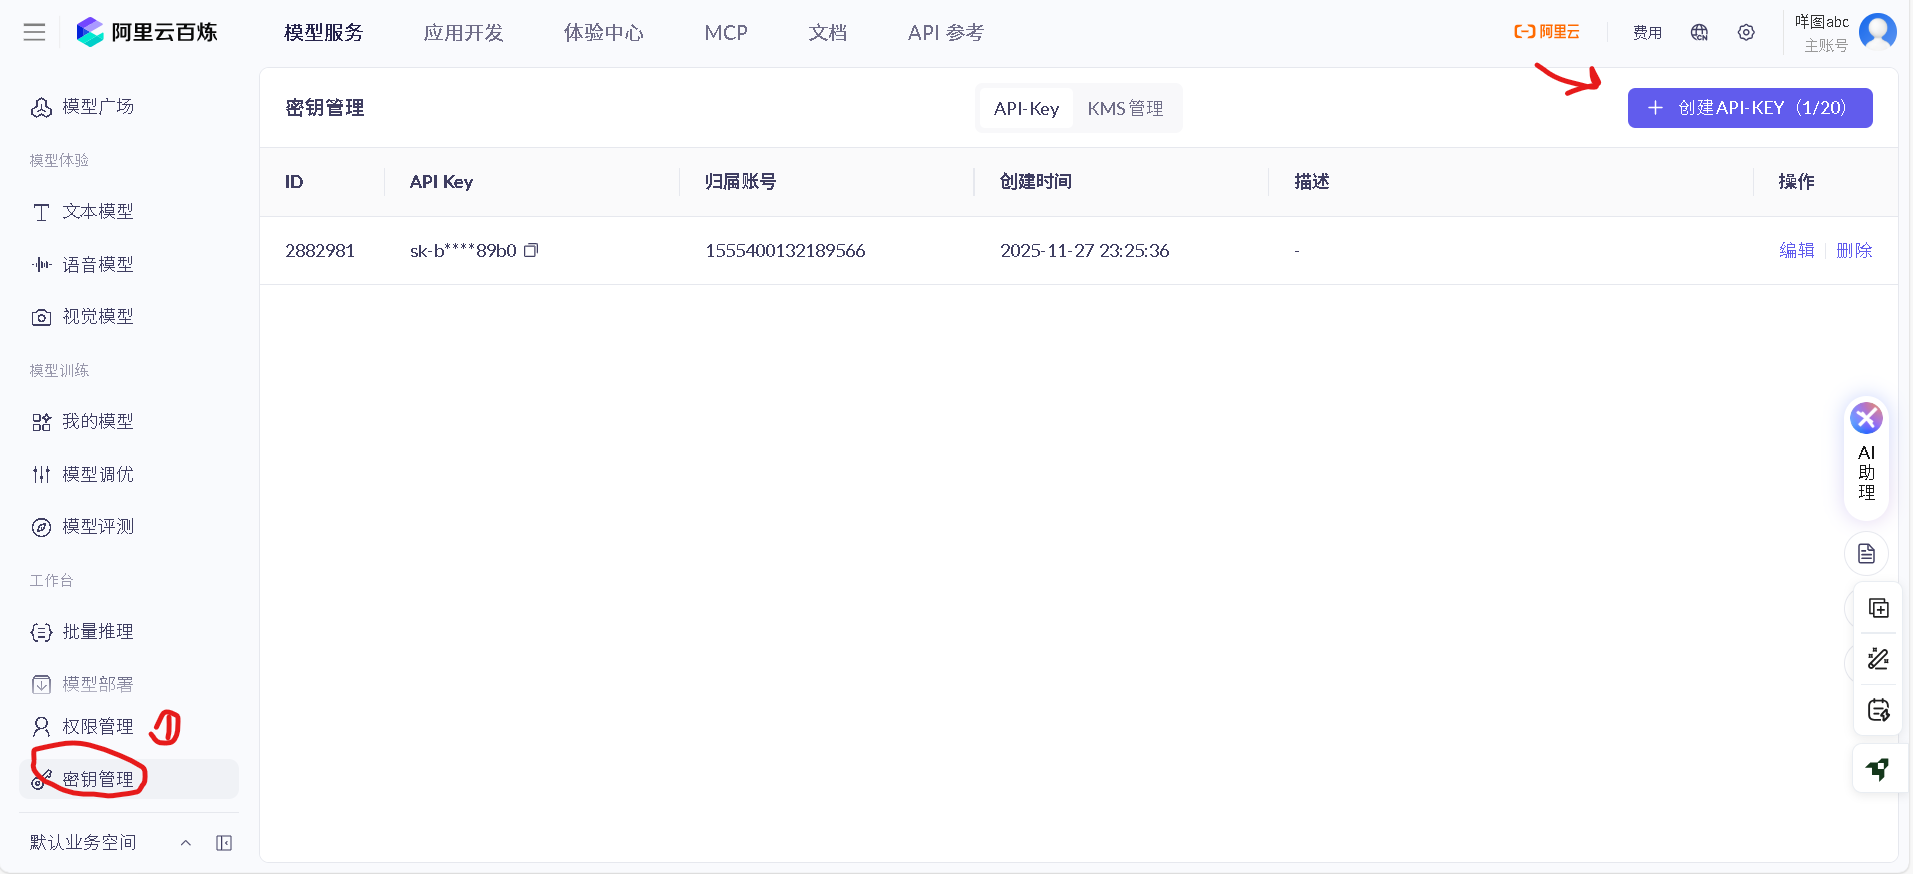1913x874 pixels.
Task: Click the 归属账号 column header
Action: coord(741,182)
